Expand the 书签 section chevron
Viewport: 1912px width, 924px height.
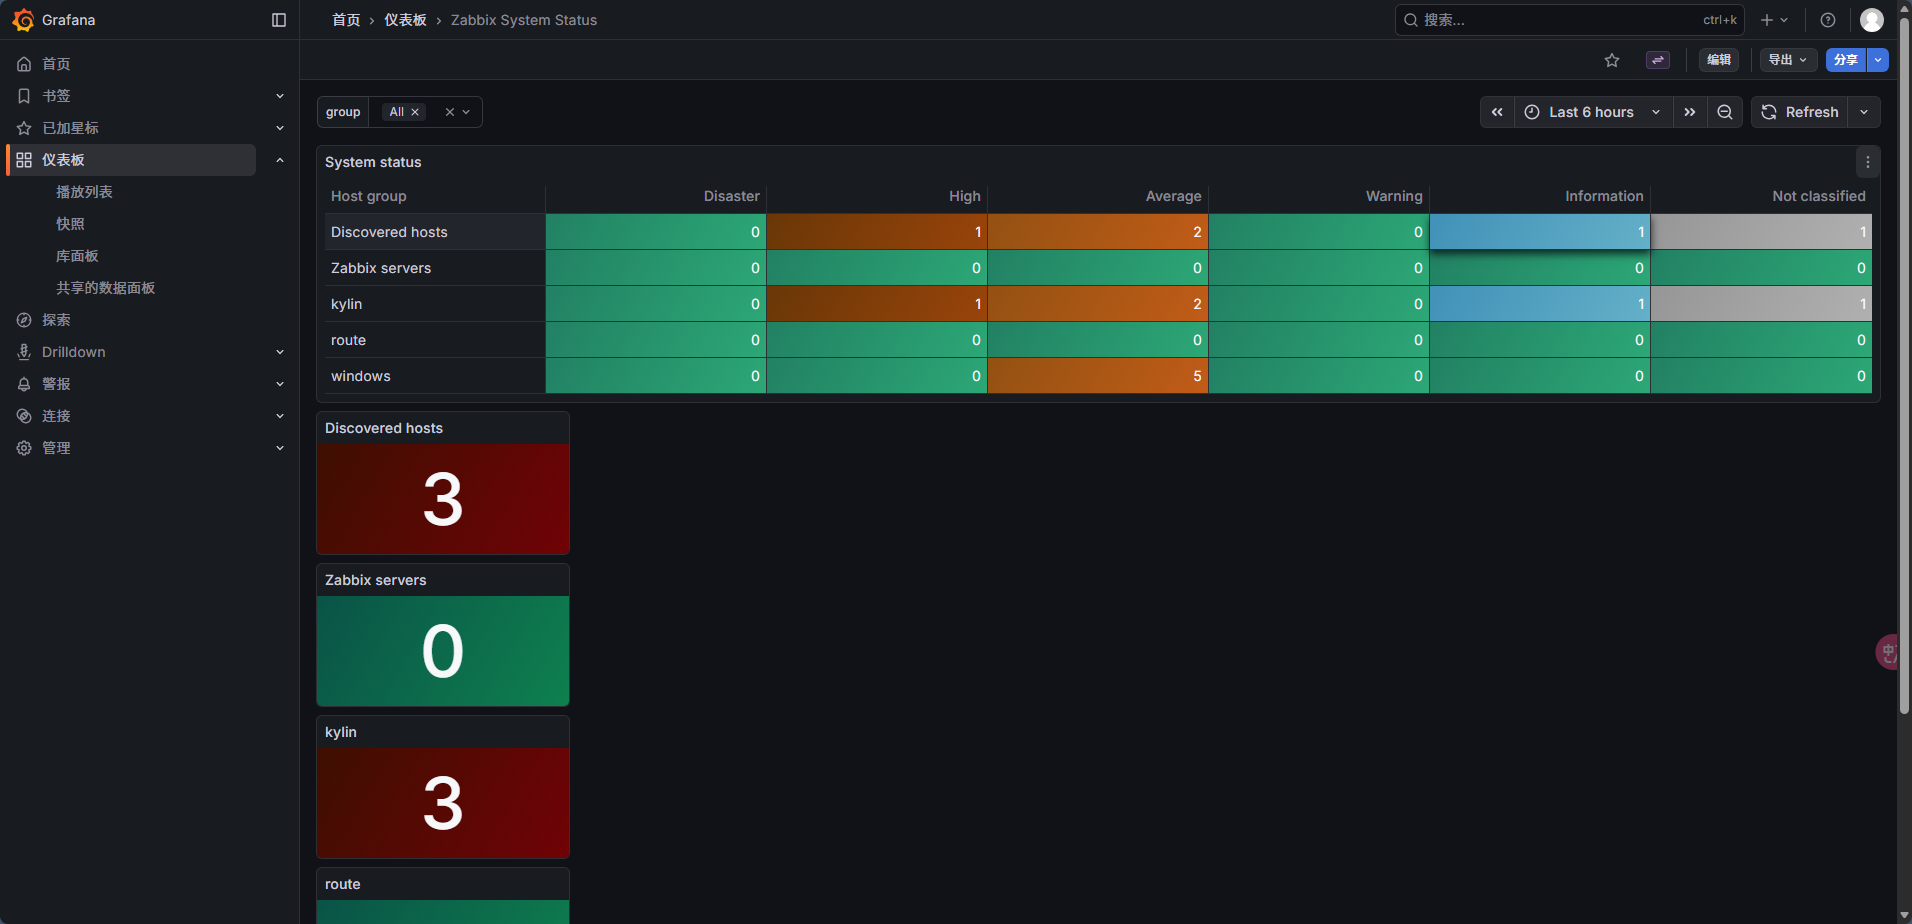(x=280, y=96)
